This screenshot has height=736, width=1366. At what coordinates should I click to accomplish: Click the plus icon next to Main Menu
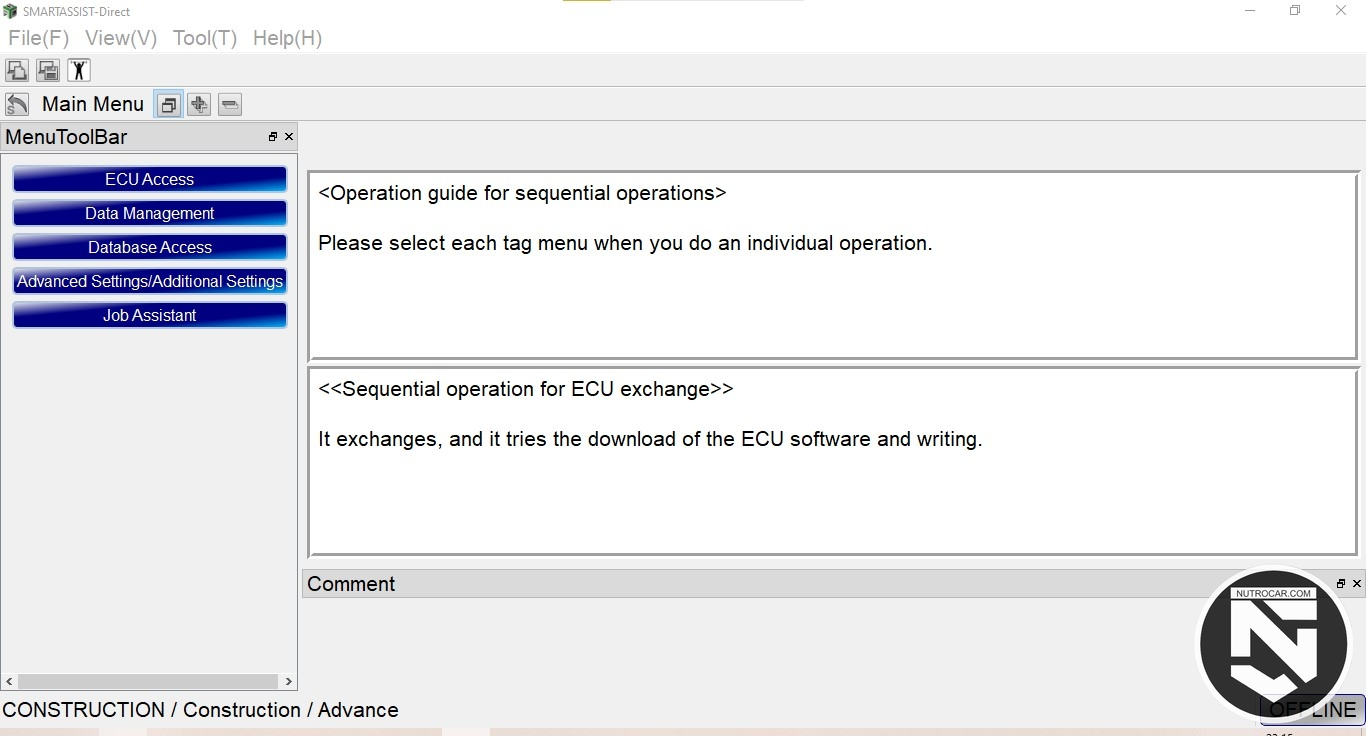tap(199, 104)
